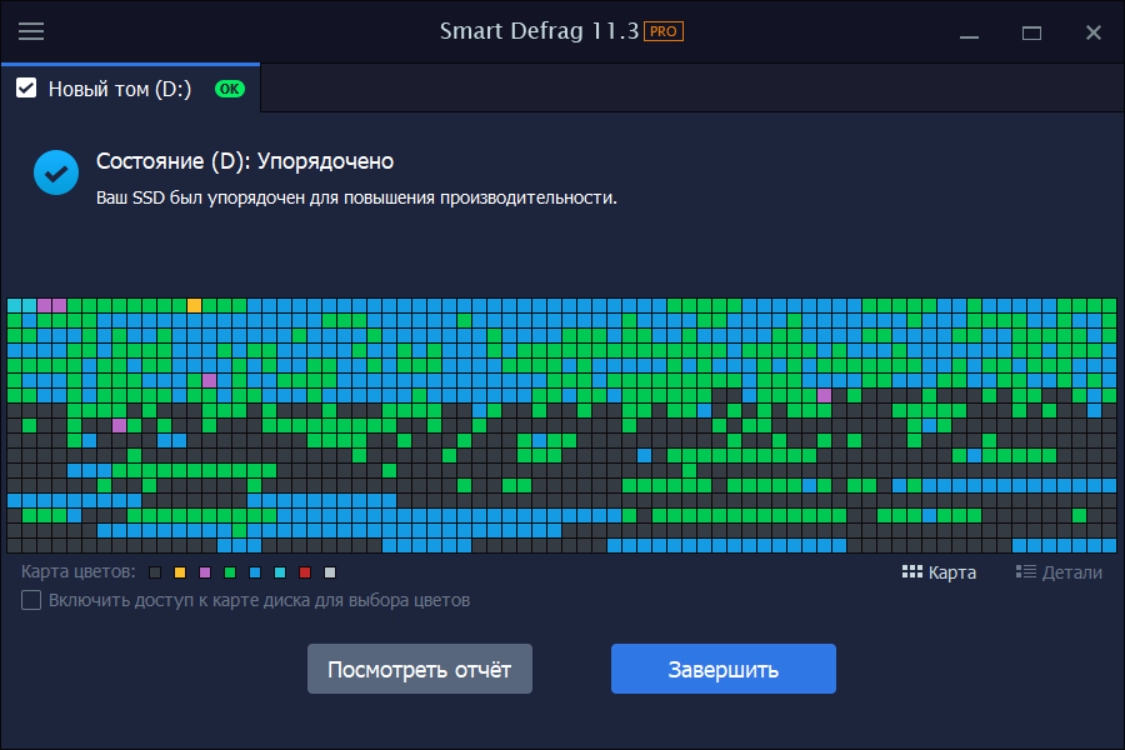Click the Завершить button

click(723, 669)
